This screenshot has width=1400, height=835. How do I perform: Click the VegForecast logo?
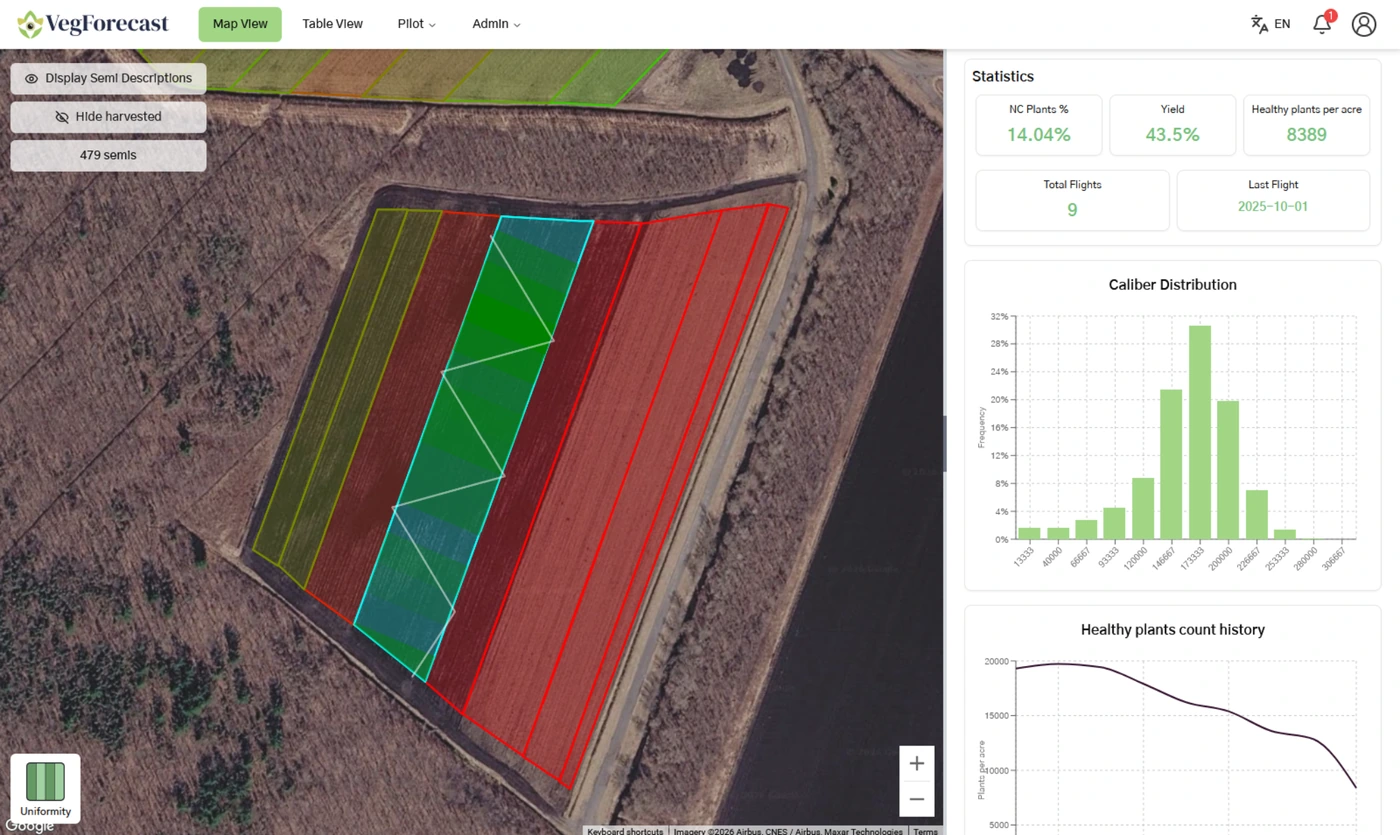(x=93, y=24)
